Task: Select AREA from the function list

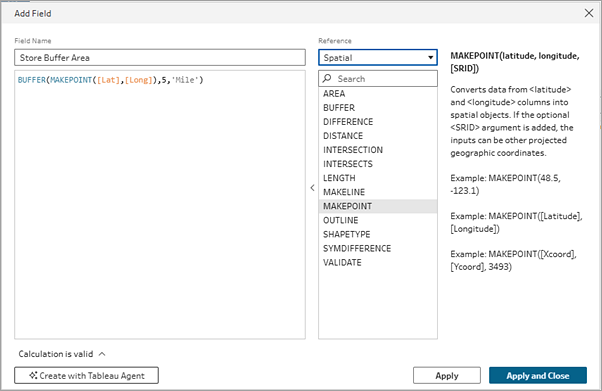Action: 378,94
